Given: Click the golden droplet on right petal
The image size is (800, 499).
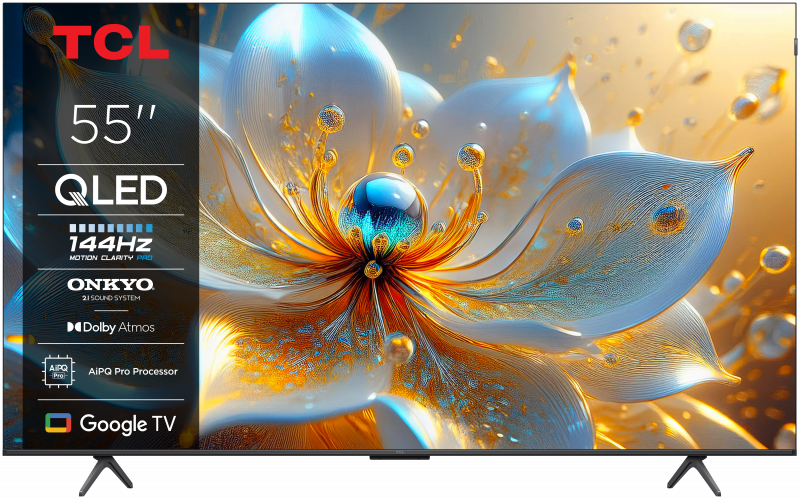Looking at the screenshot, I should [667, 217].
